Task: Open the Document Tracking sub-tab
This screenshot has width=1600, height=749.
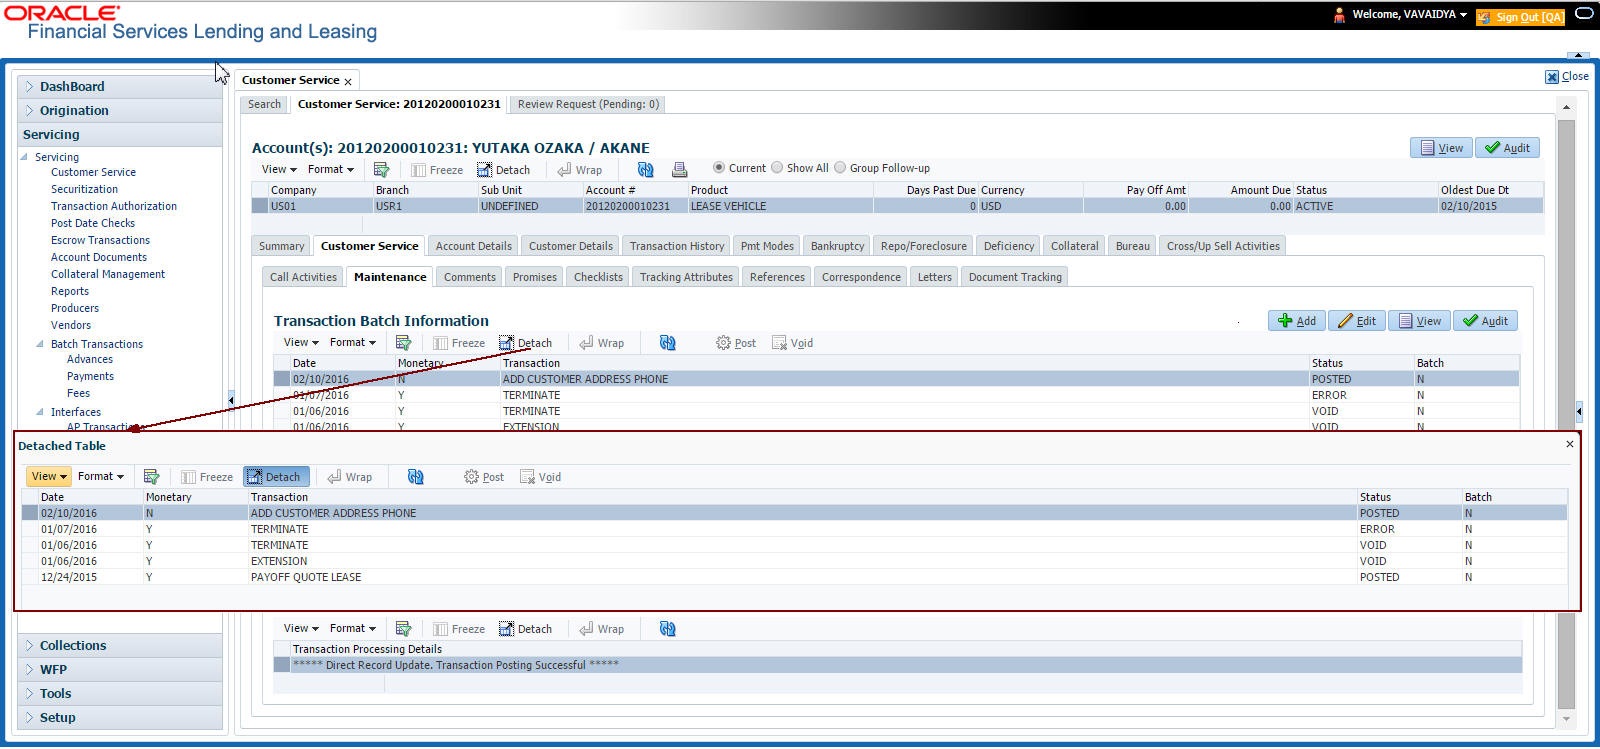Action: 1015,277
